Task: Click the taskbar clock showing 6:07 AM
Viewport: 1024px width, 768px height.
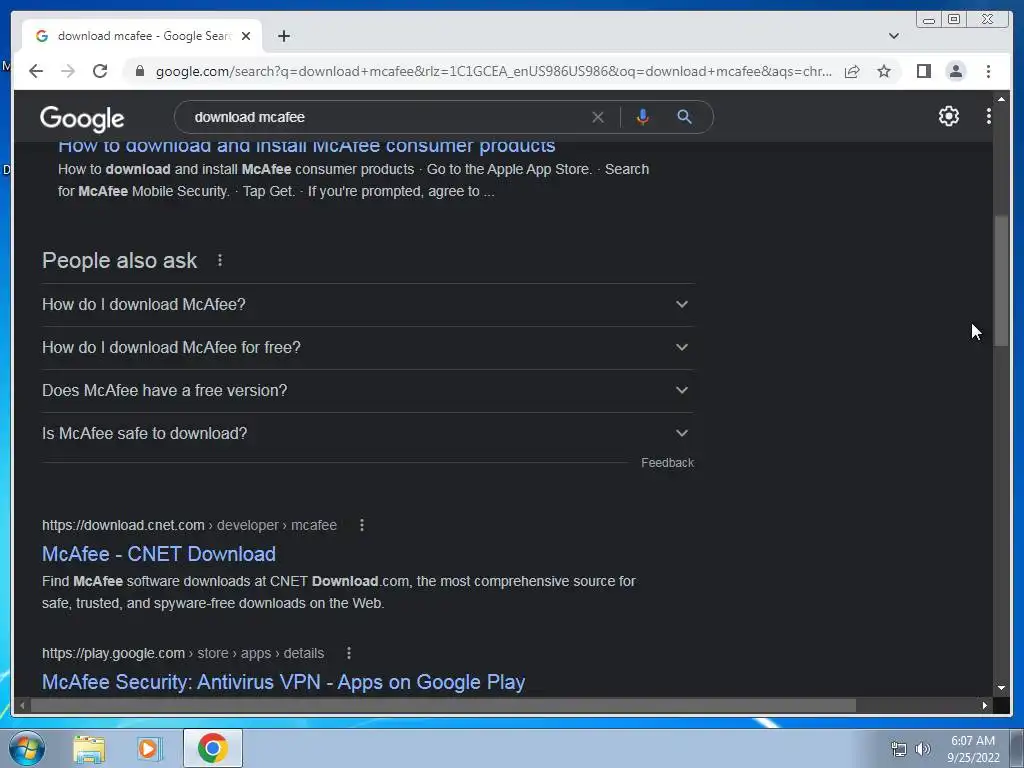Action: coord(973,749)
